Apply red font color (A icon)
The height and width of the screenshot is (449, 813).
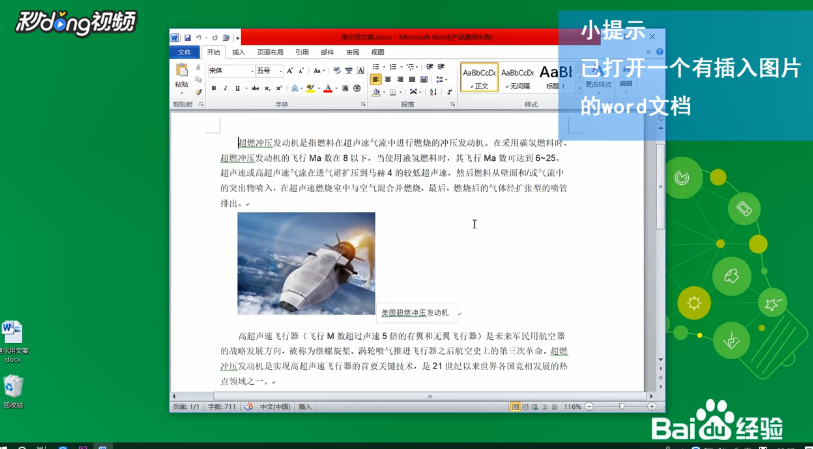pyautogui.click(x=328, y=88)
